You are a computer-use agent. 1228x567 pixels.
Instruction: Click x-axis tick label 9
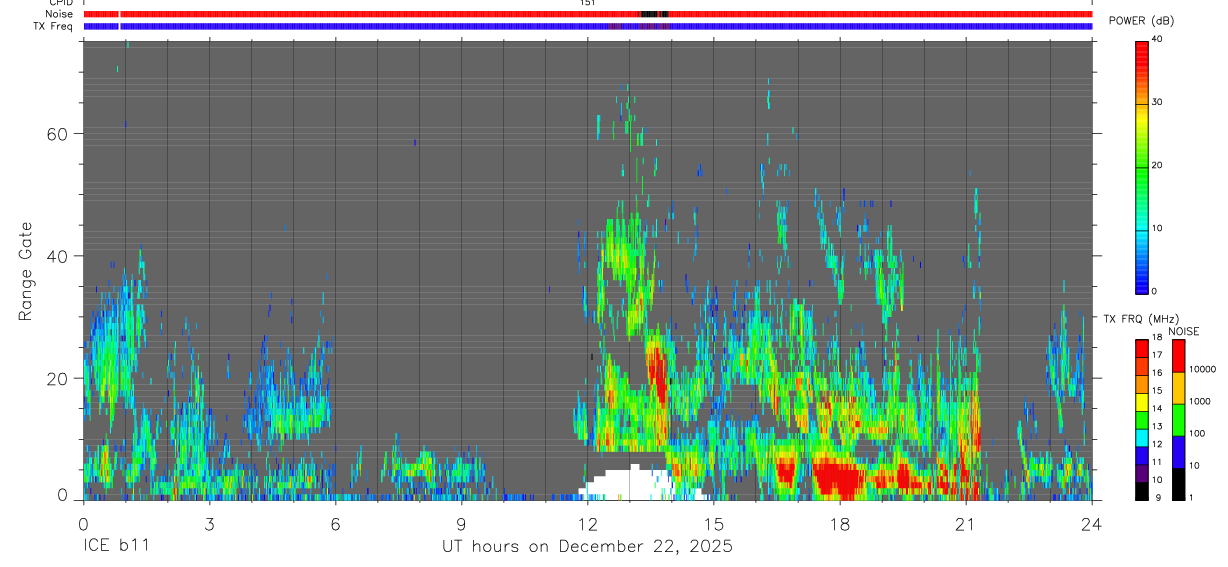click(461, 523)
